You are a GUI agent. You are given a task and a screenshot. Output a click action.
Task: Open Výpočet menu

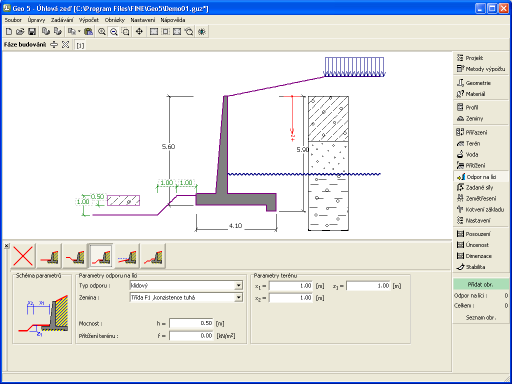(x=89, y=20)
